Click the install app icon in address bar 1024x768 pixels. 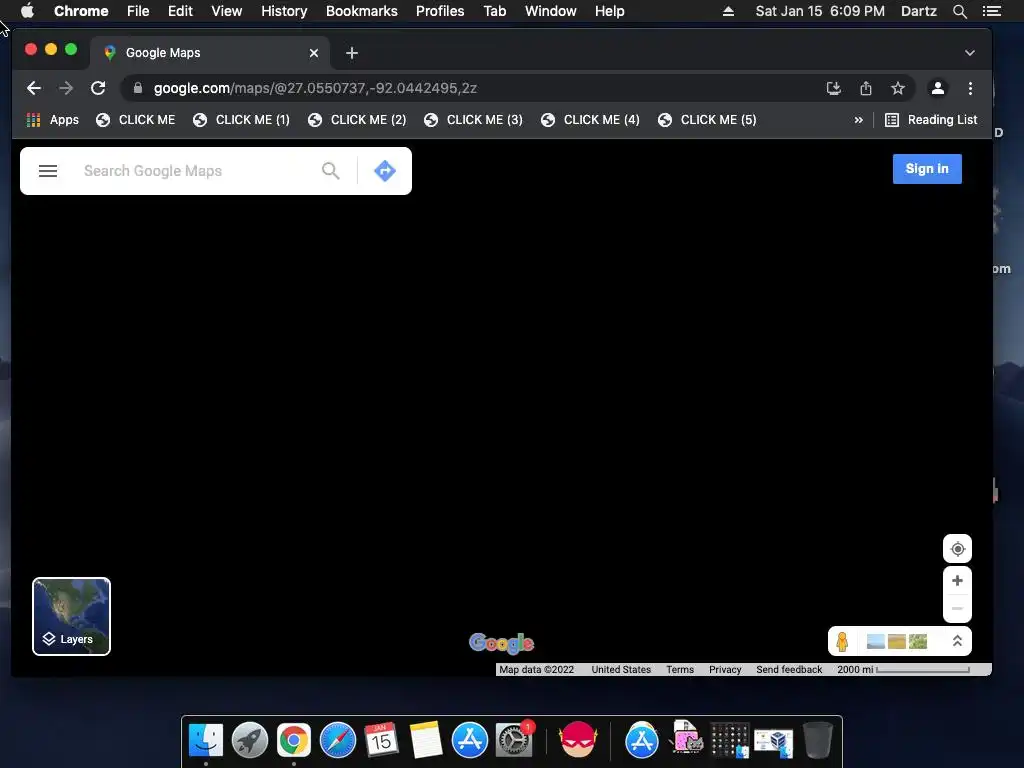click(x=833, y=88)
